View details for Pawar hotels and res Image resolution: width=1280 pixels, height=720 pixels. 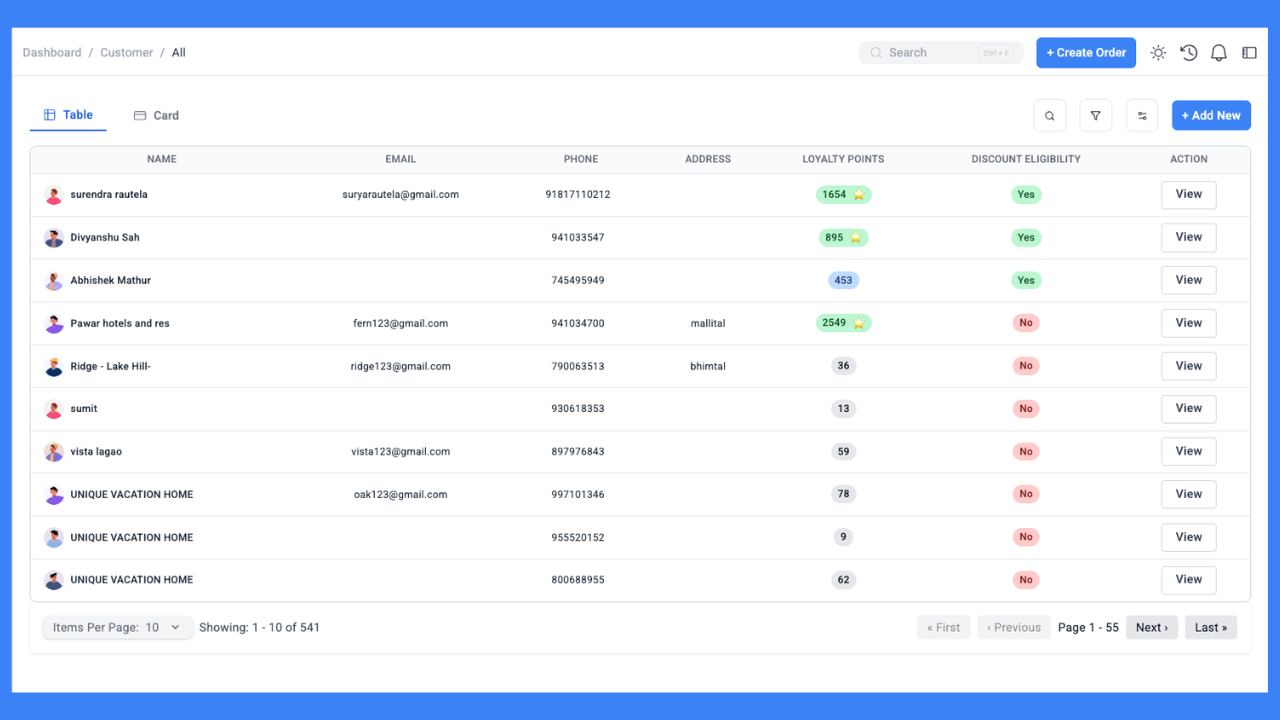point(1188,323)
